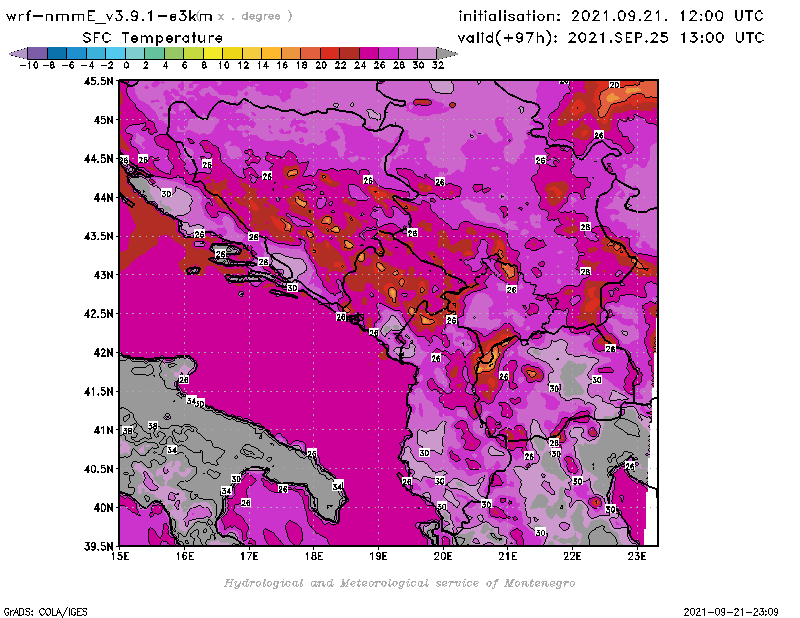Pick the red swatch between 20 and 22
The height and width of the screenshot is (618, 800).
(330, 54)
